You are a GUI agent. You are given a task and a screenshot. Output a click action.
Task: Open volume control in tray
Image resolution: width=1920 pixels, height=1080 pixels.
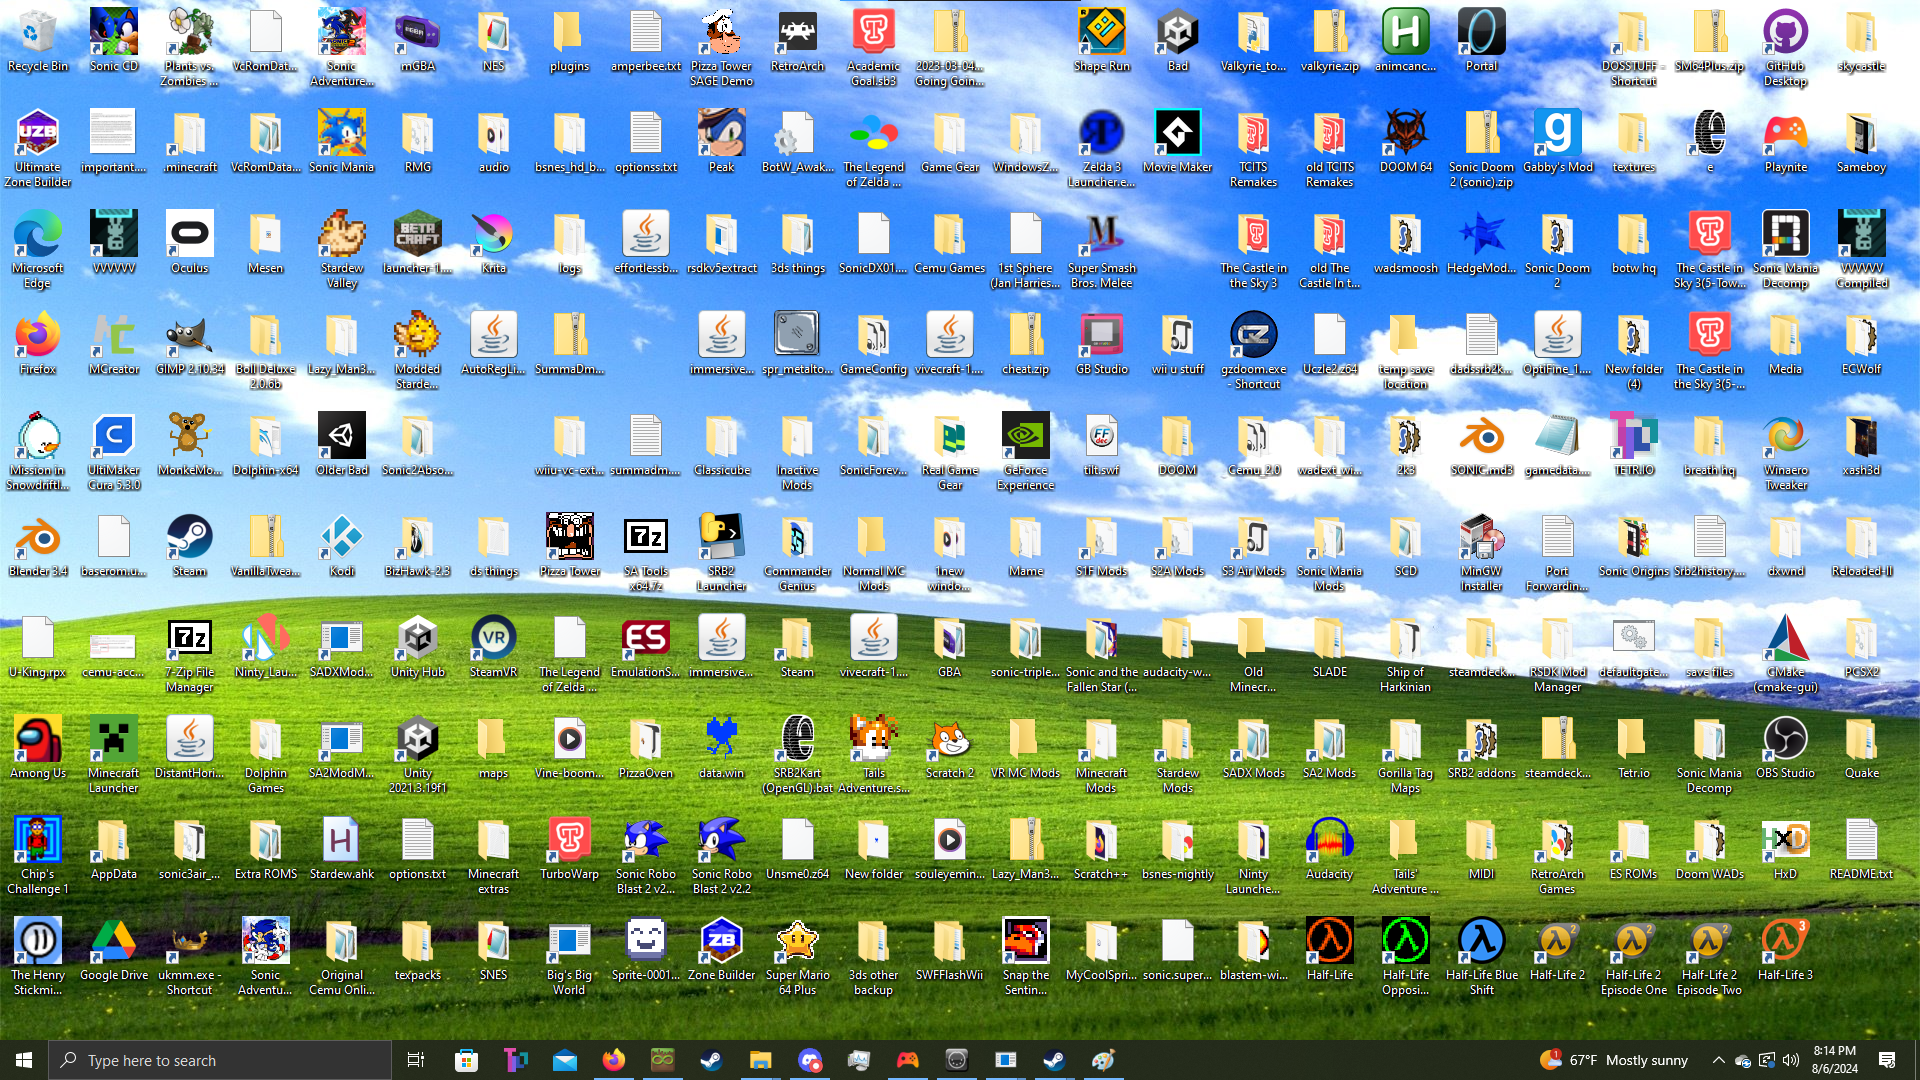1791,1060
